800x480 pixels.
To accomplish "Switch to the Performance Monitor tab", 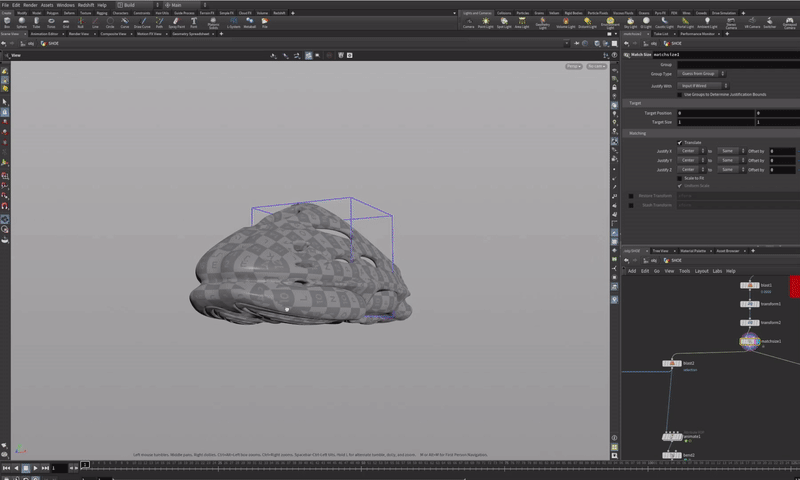I will (697, 34).
